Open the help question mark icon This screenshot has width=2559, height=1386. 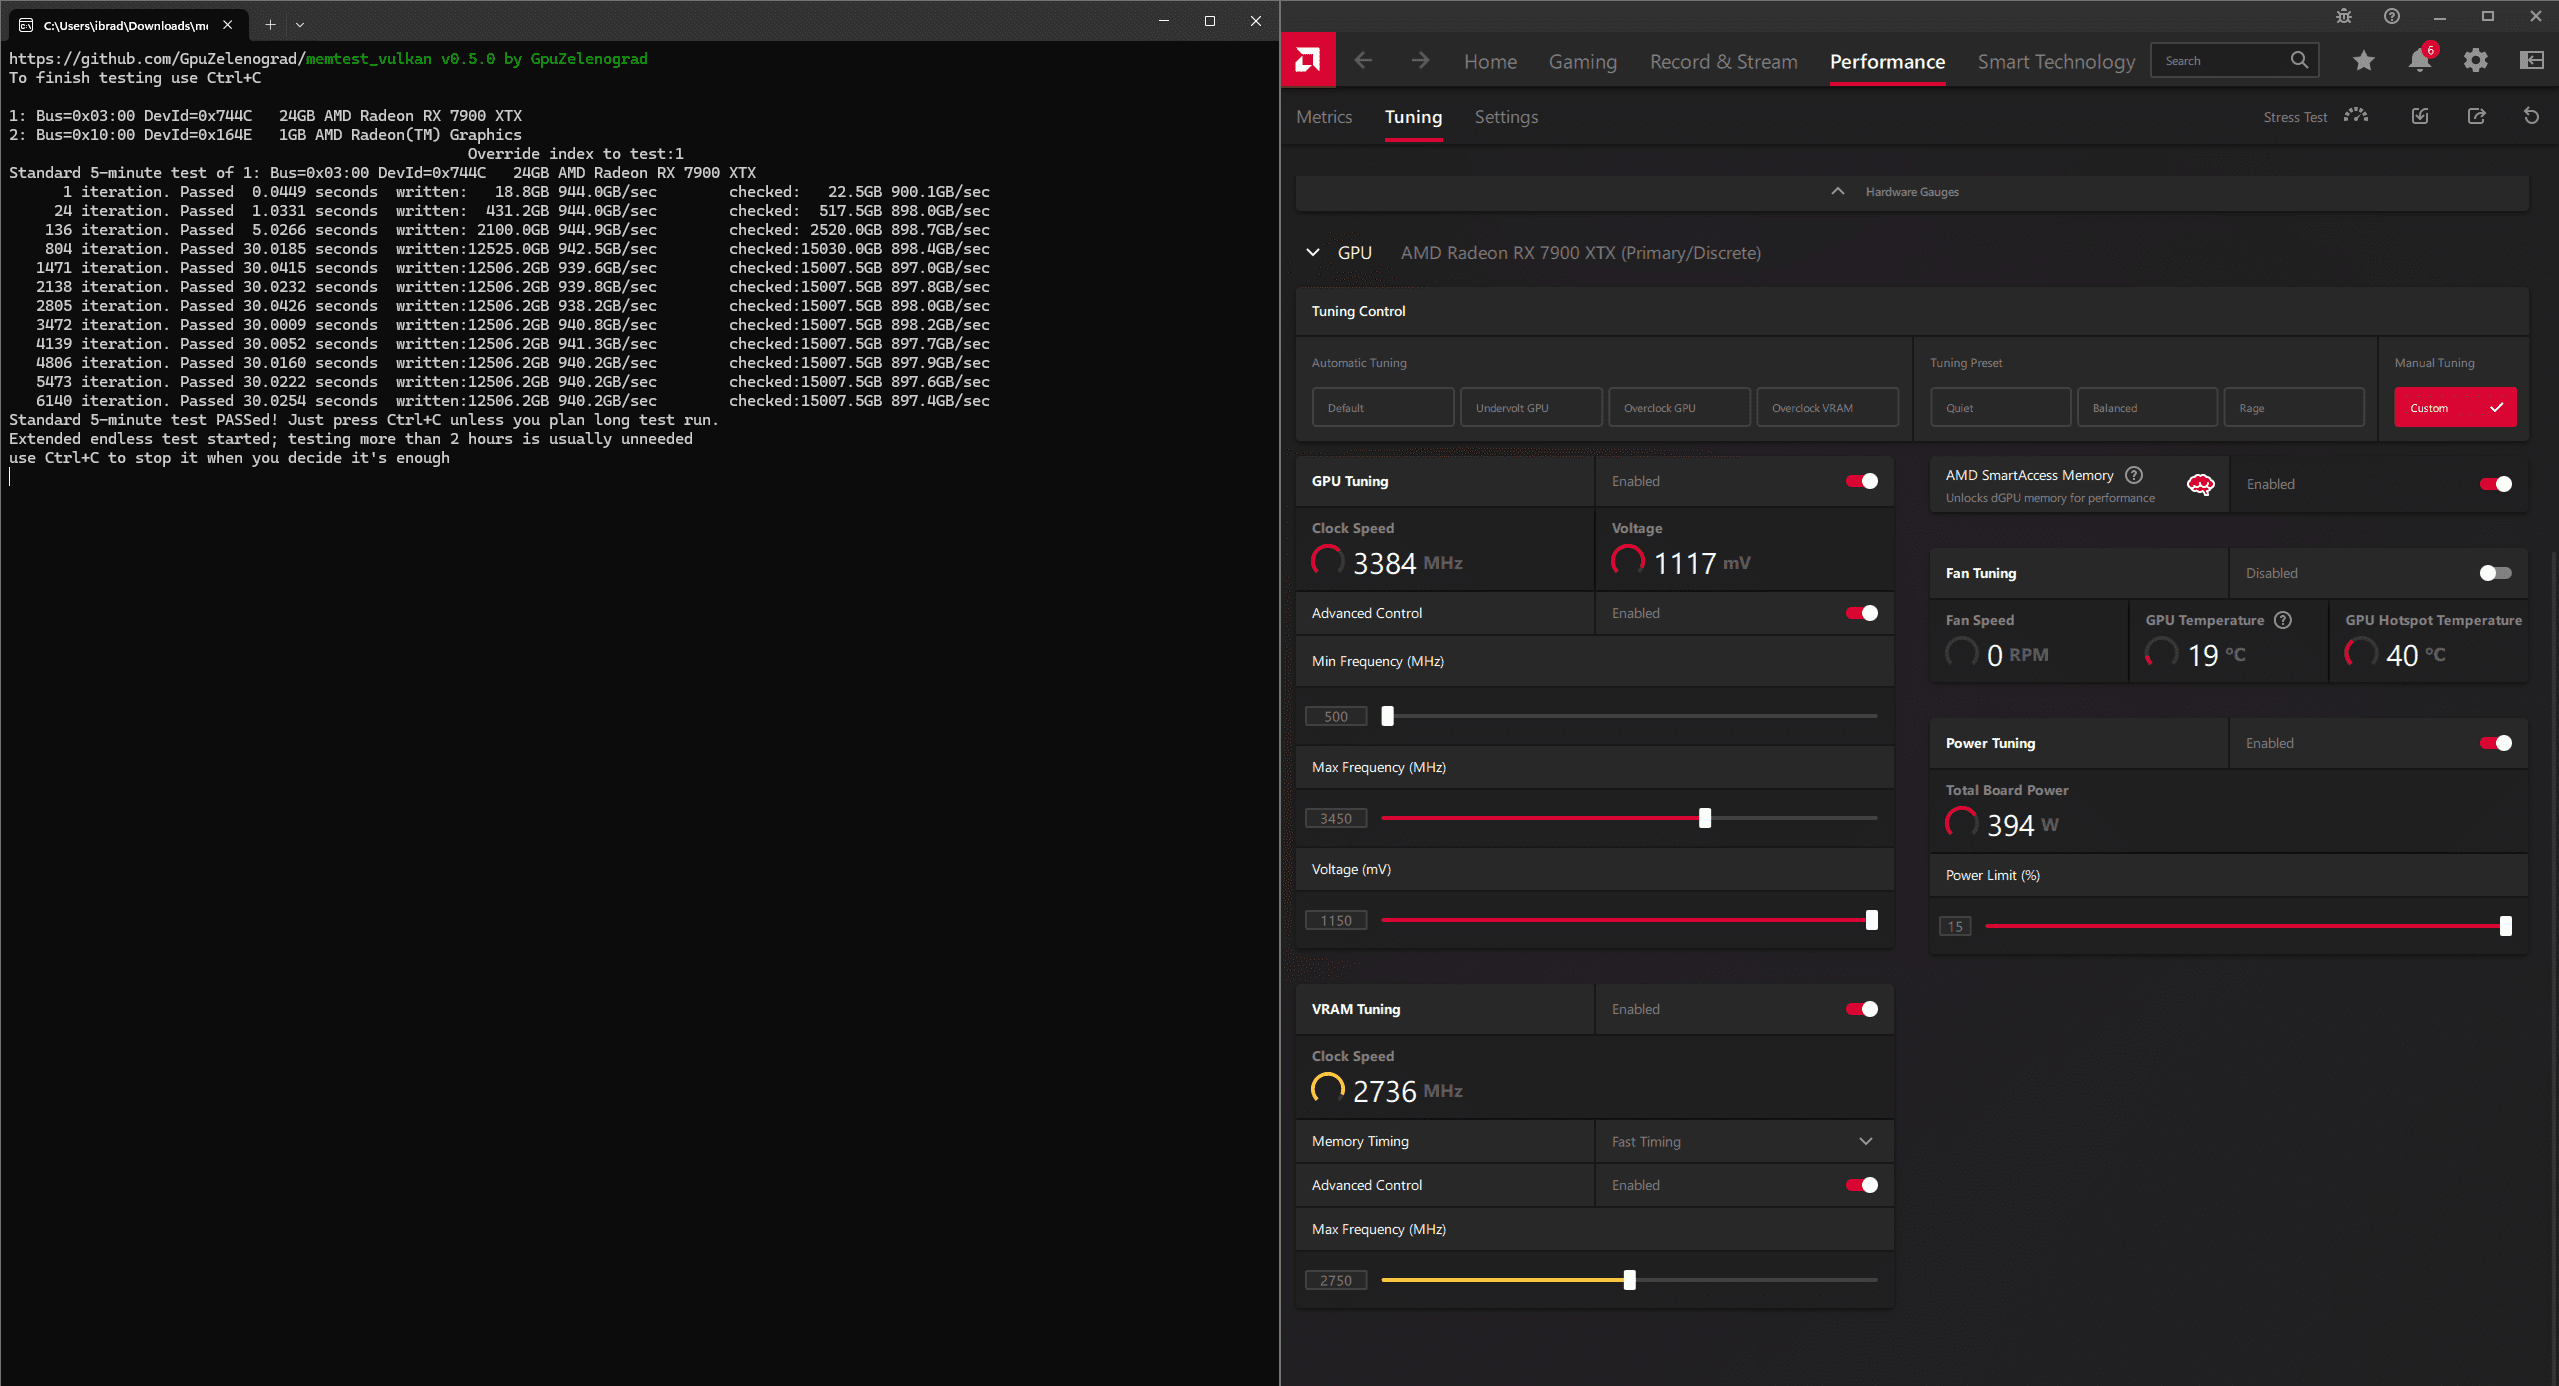pyautogui.click(x=2391, y=16)
